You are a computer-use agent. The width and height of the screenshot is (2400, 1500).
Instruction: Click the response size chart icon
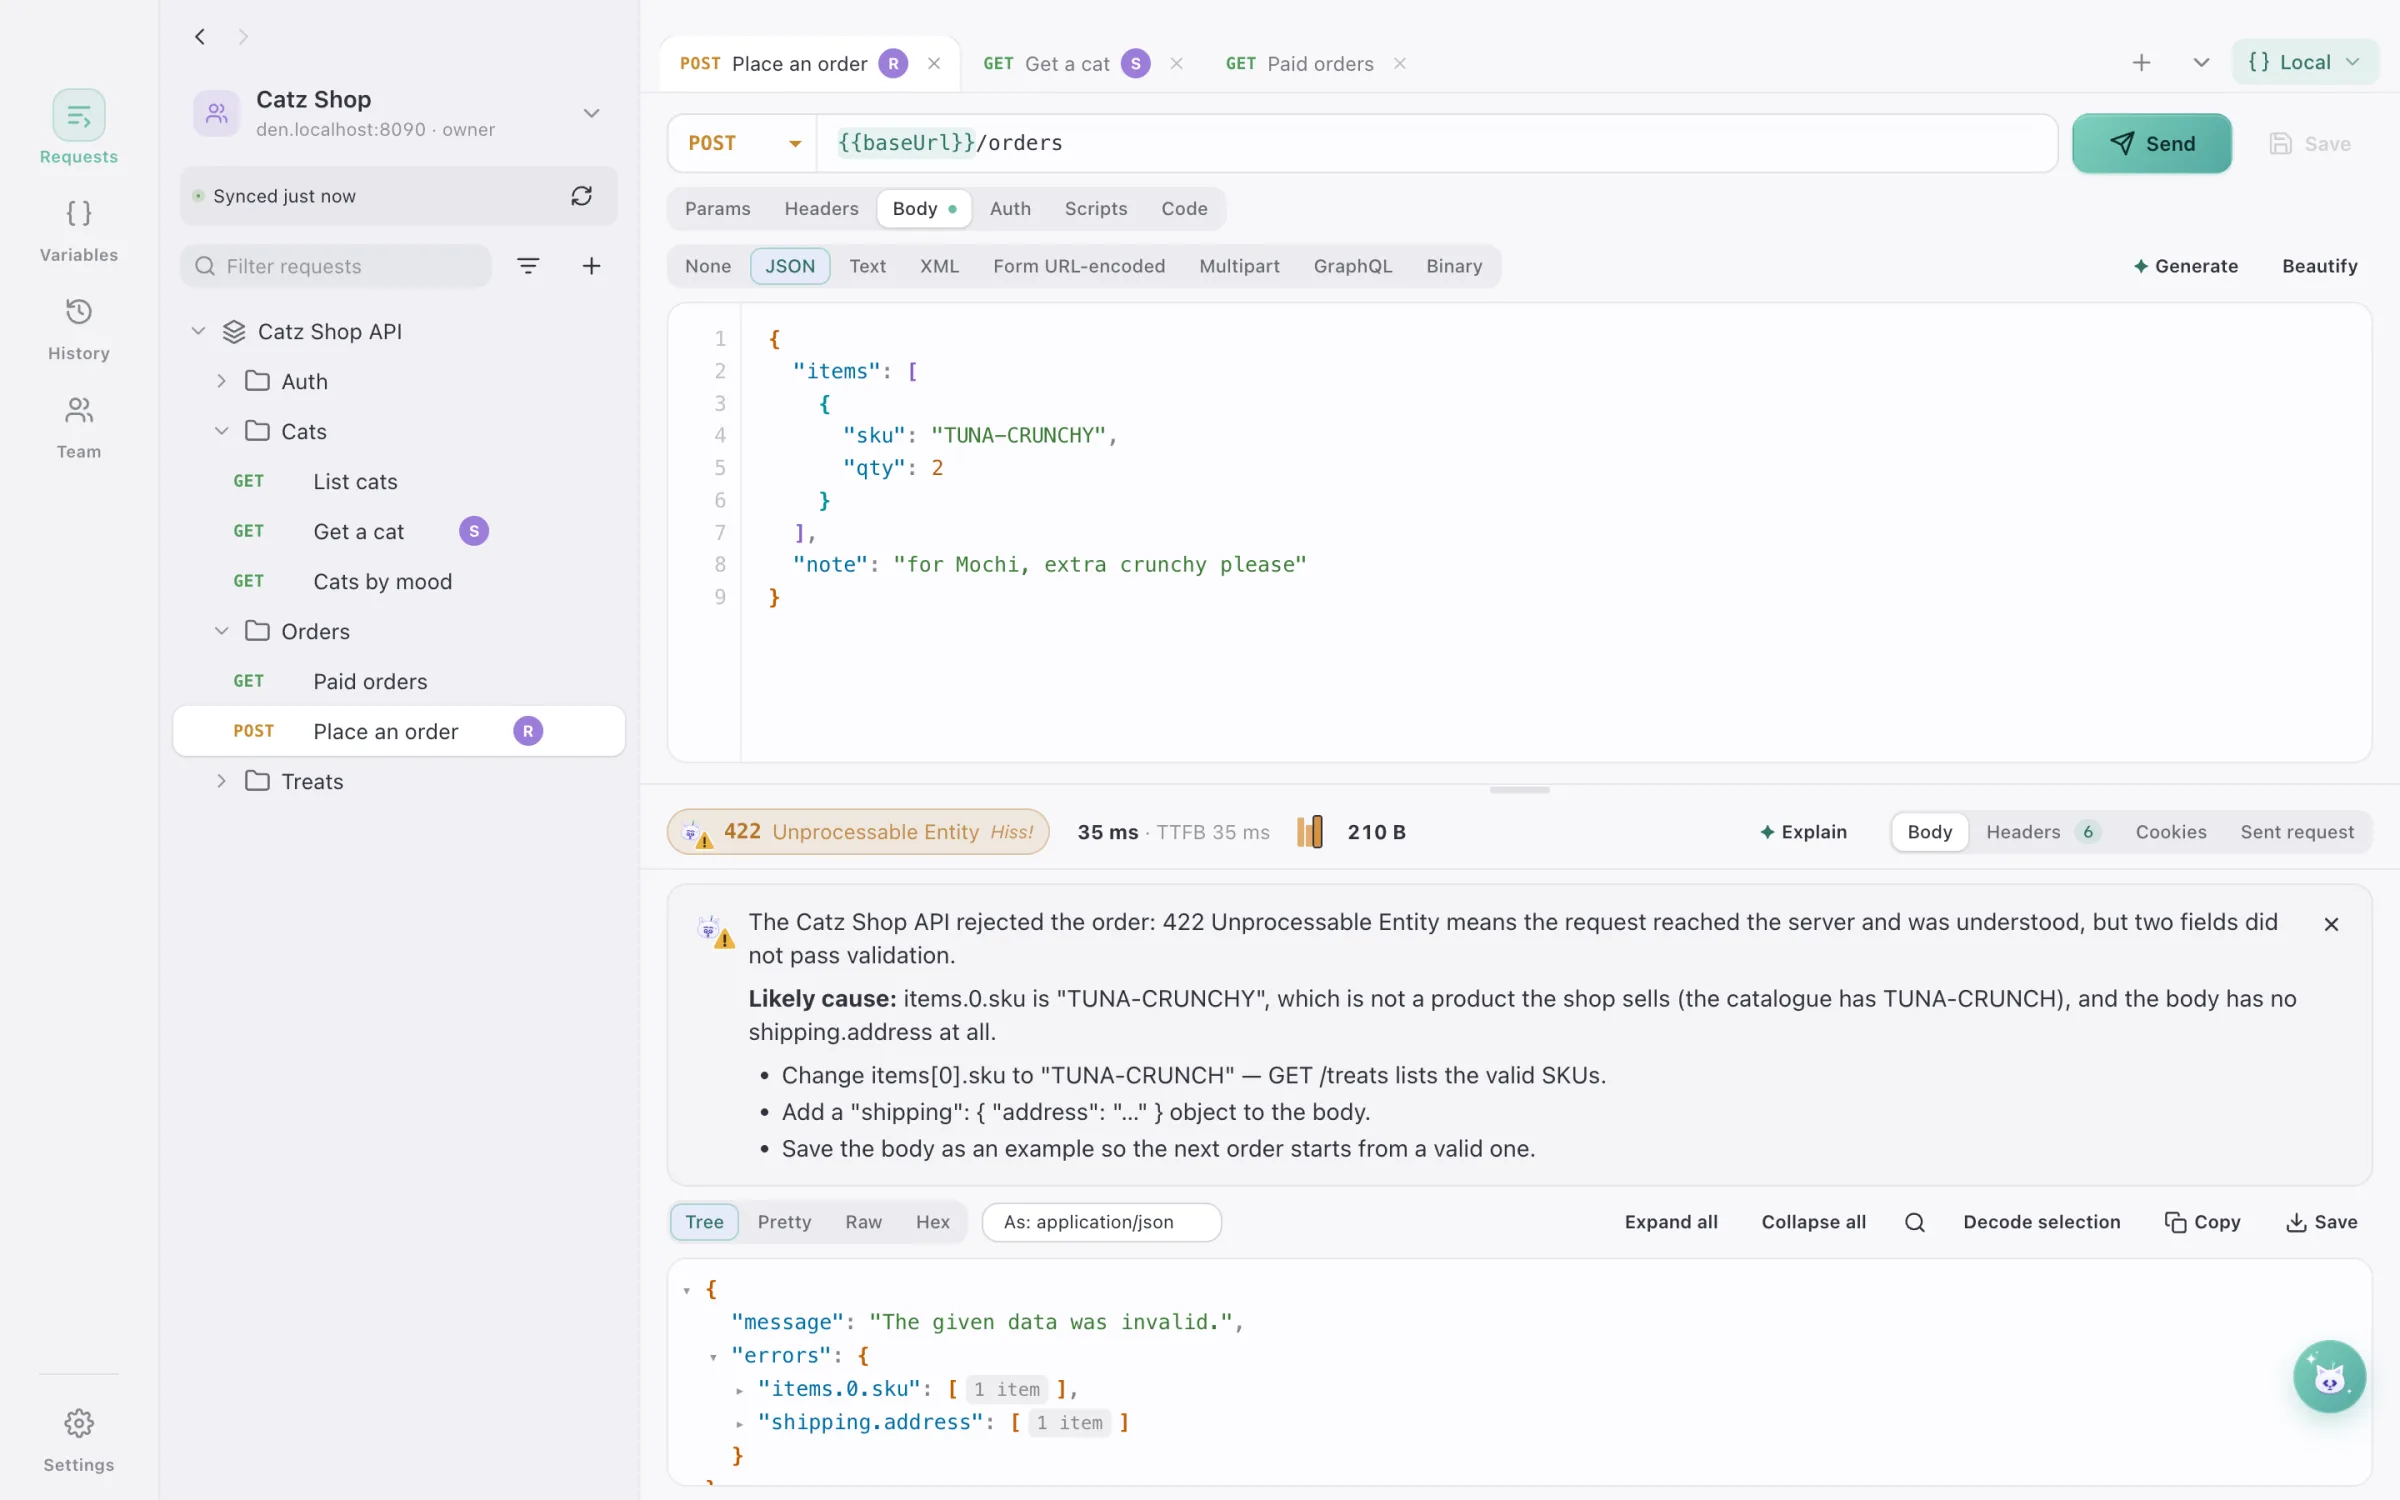tap(1310, 832)
